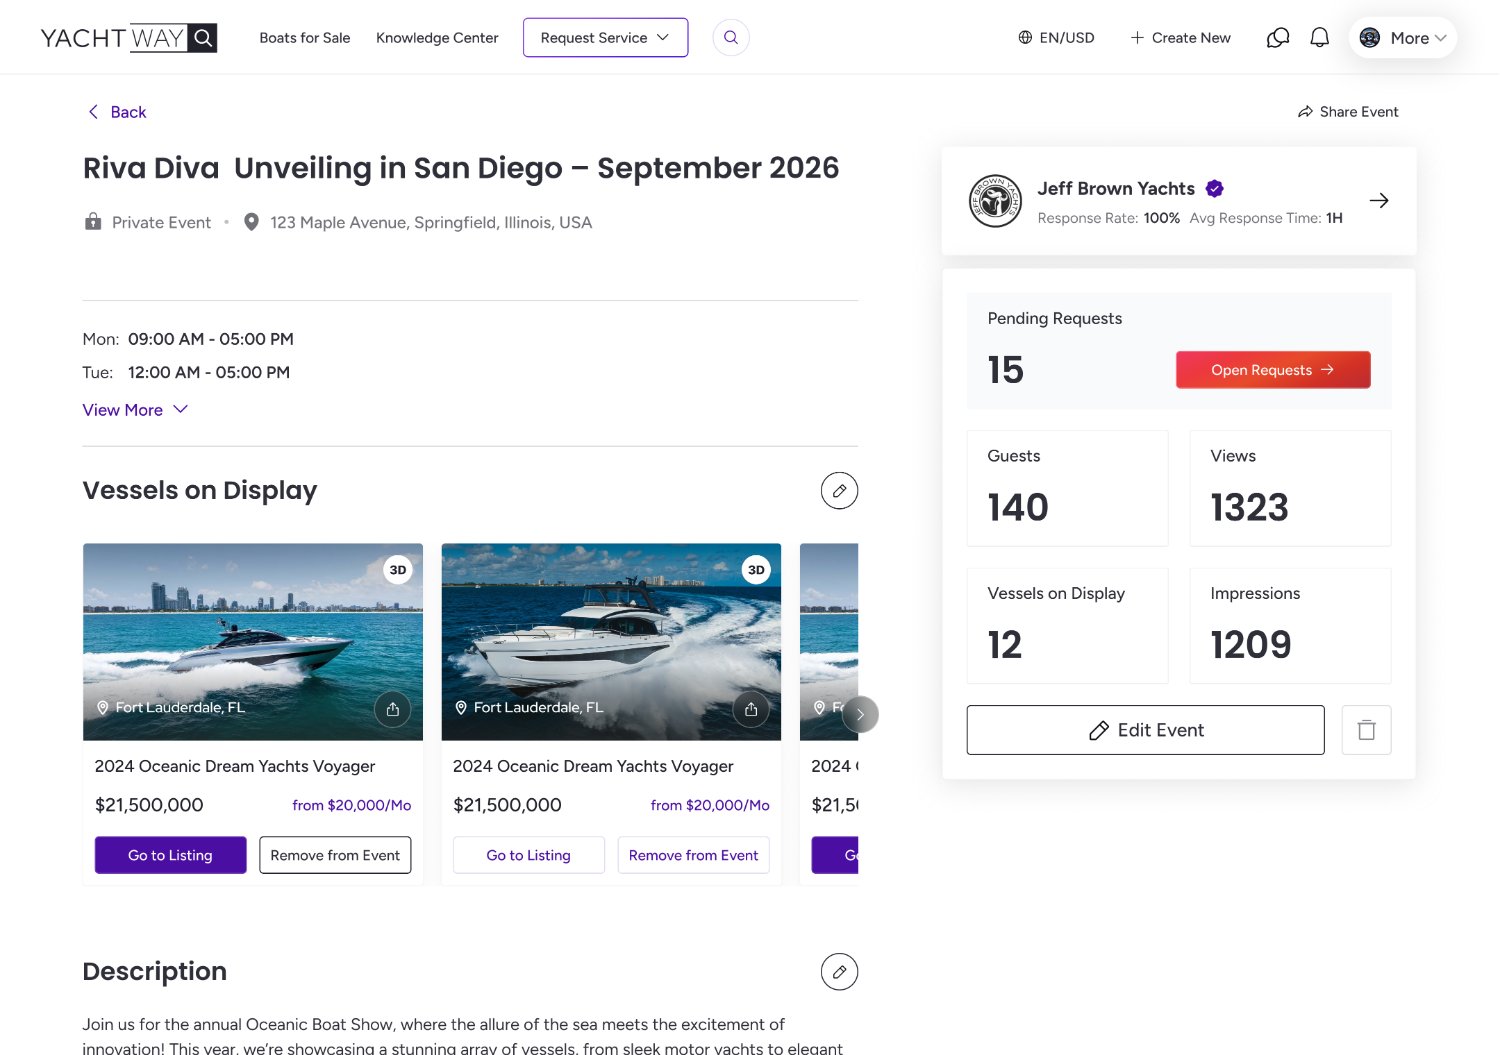Click the Private Event lock icon
The image size is (1500, 1055).
click(x=93, y=222)
